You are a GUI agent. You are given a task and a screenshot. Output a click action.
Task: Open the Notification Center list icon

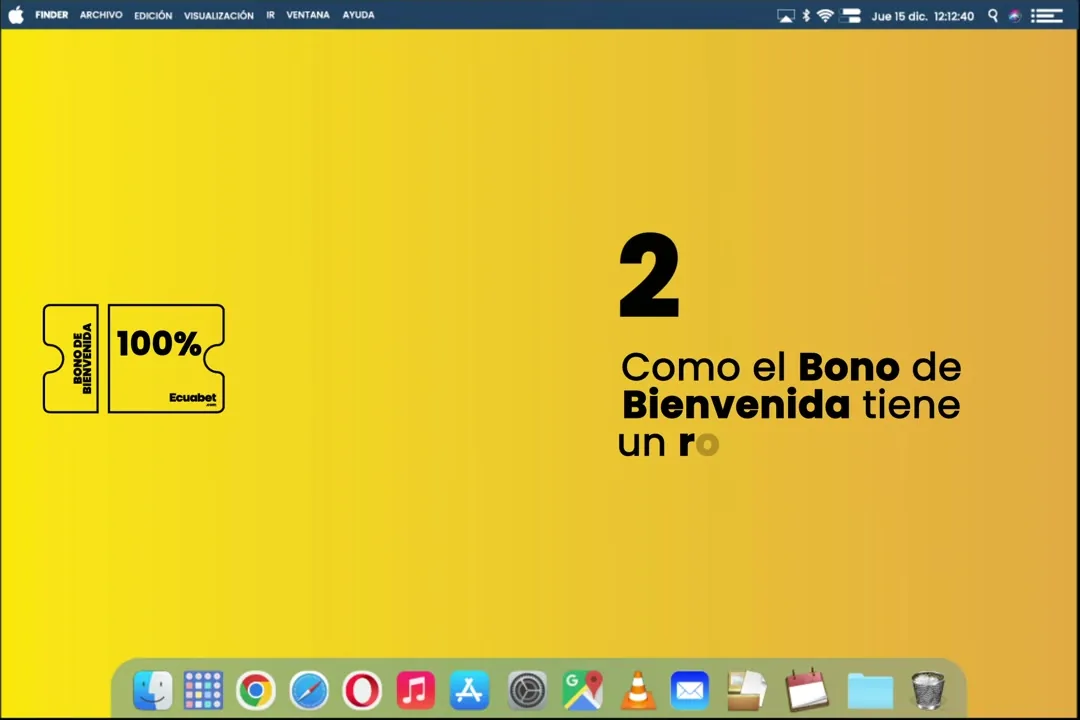click(x=1046, y=15)
